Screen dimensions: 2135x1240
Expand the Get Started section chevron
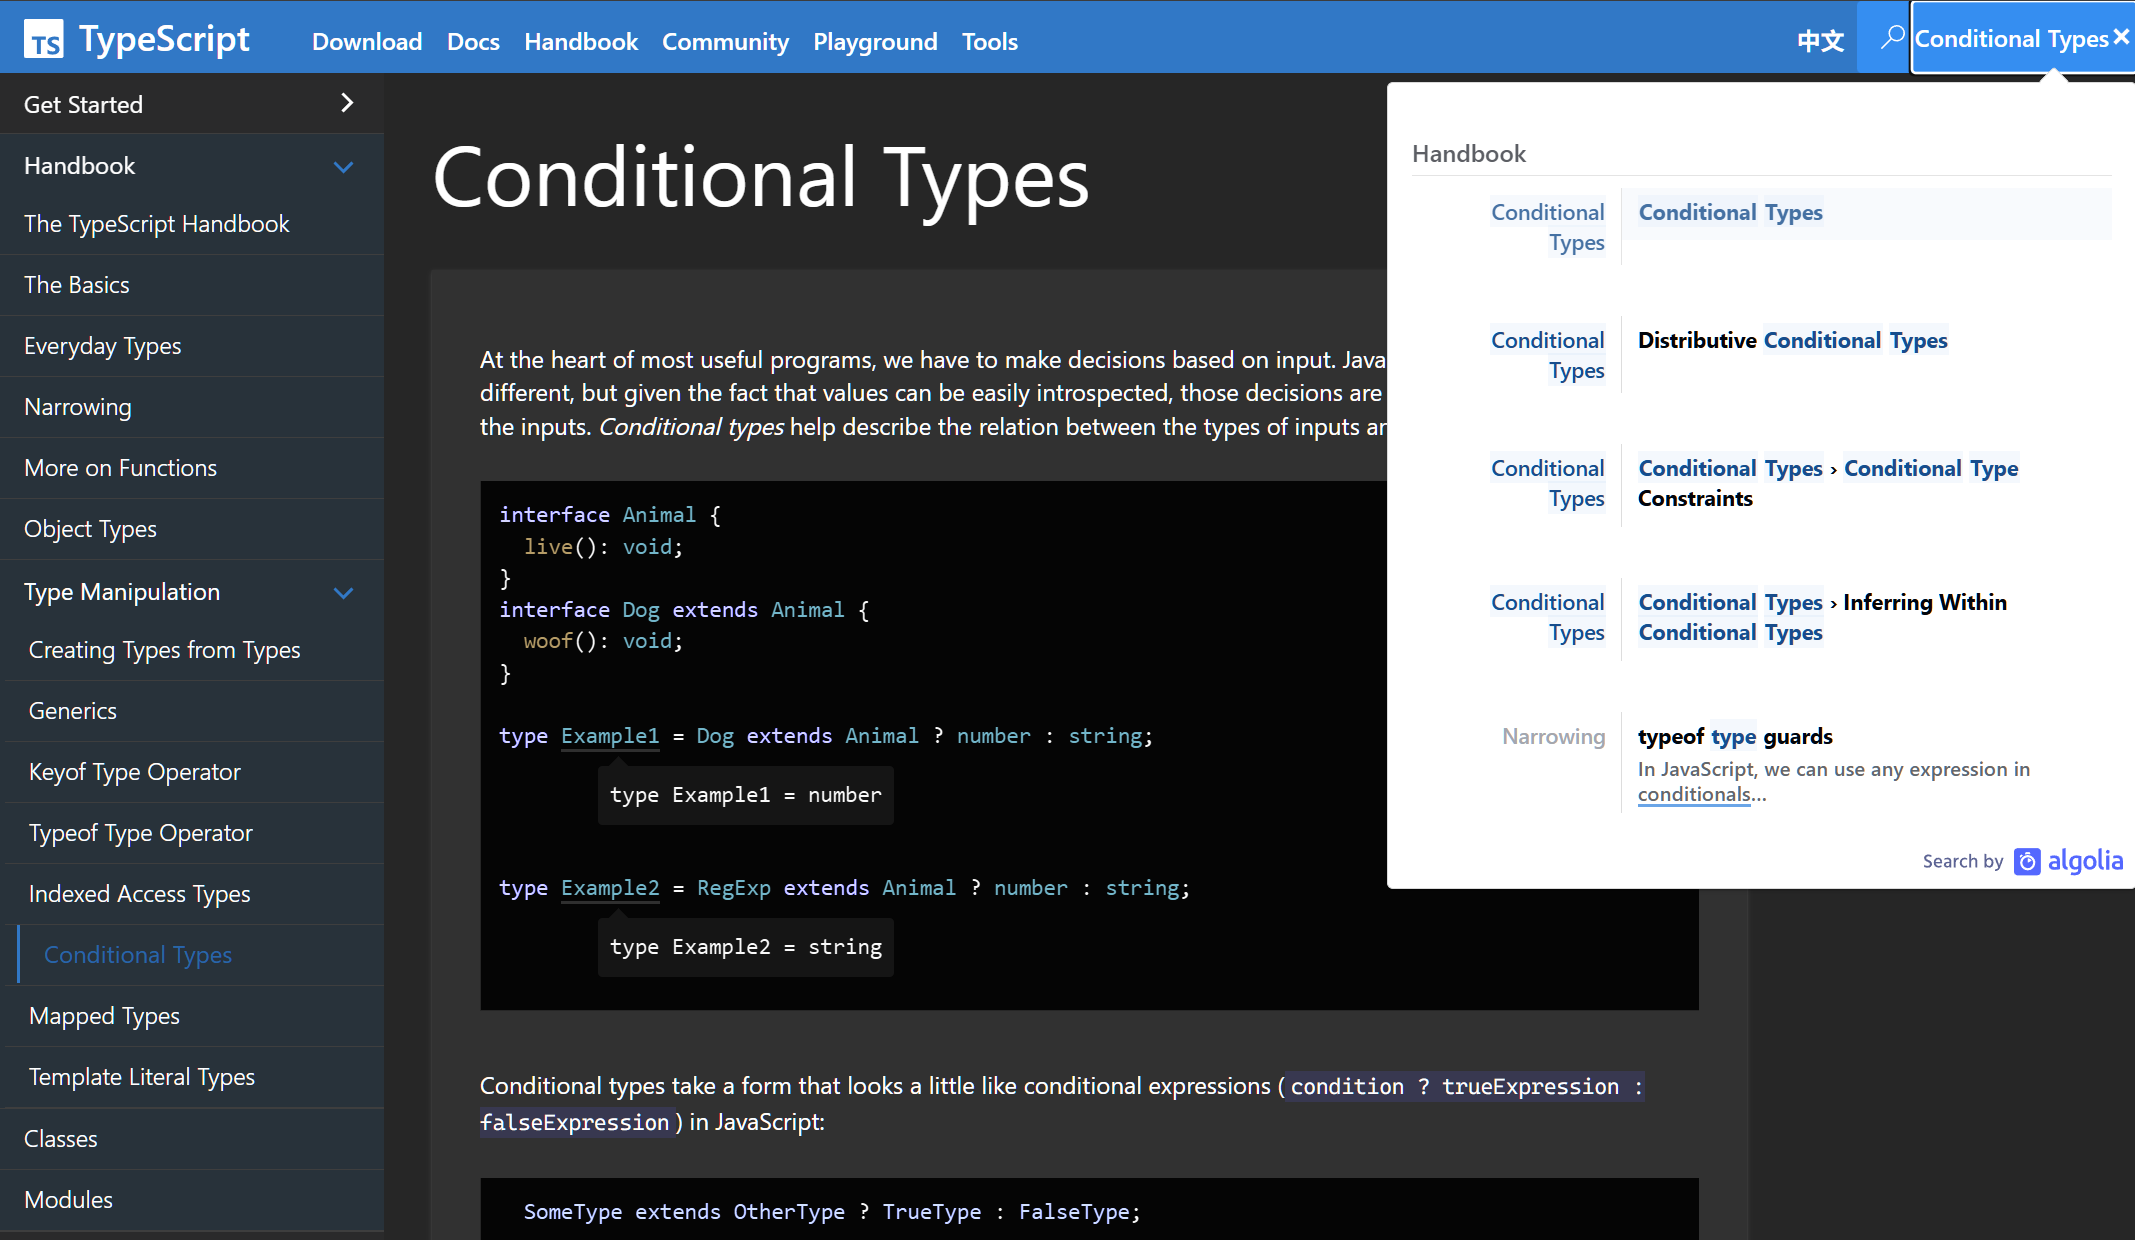[x=347, y=103]
